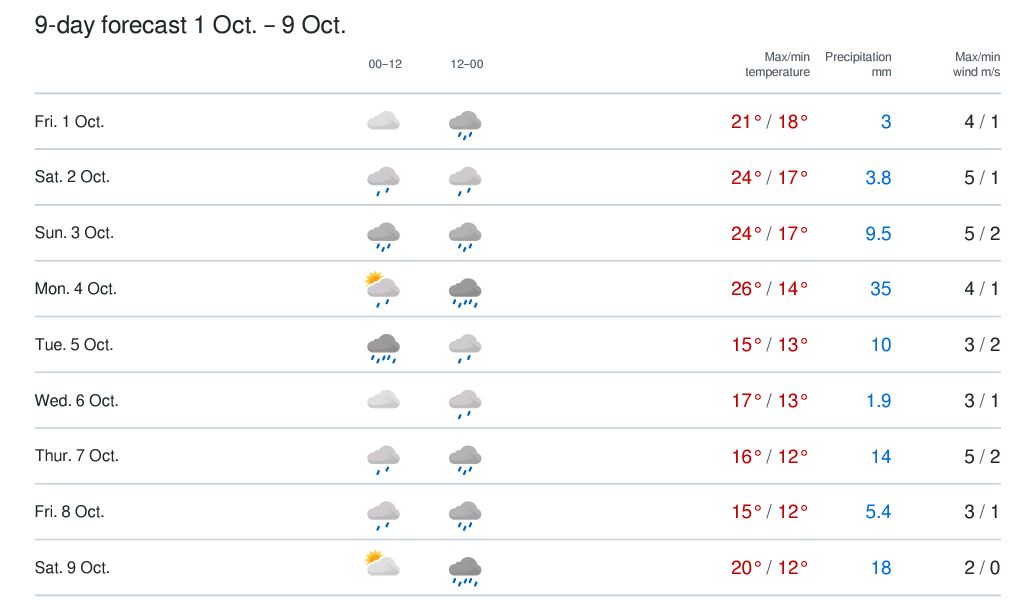Click Tue. 5 Oct. morning heavy rain icon
Screen dimensions: 1019x600
pos(383,349)
